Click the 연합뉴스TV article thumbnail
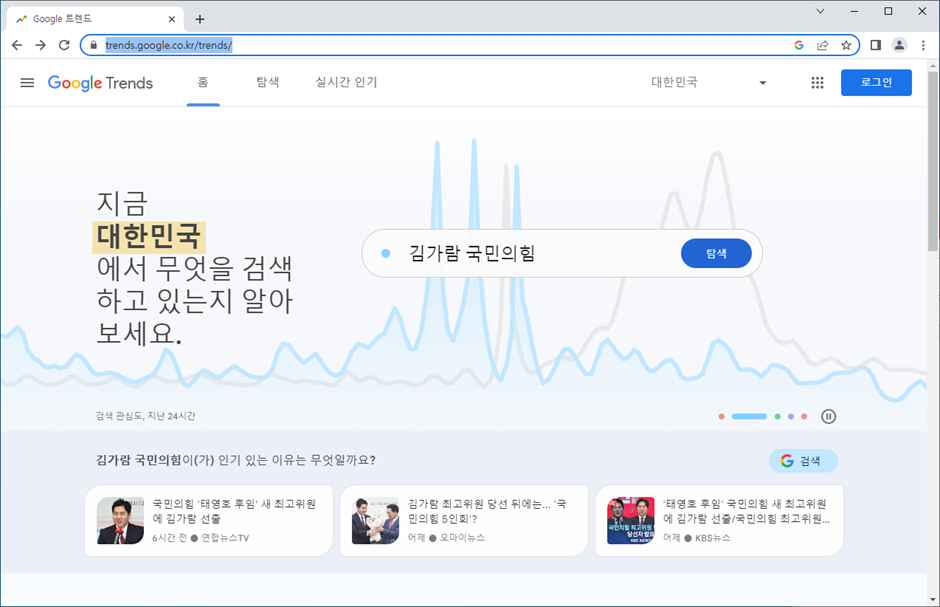Viewport: 940px width, 607px height. click(x=120, y=521)
